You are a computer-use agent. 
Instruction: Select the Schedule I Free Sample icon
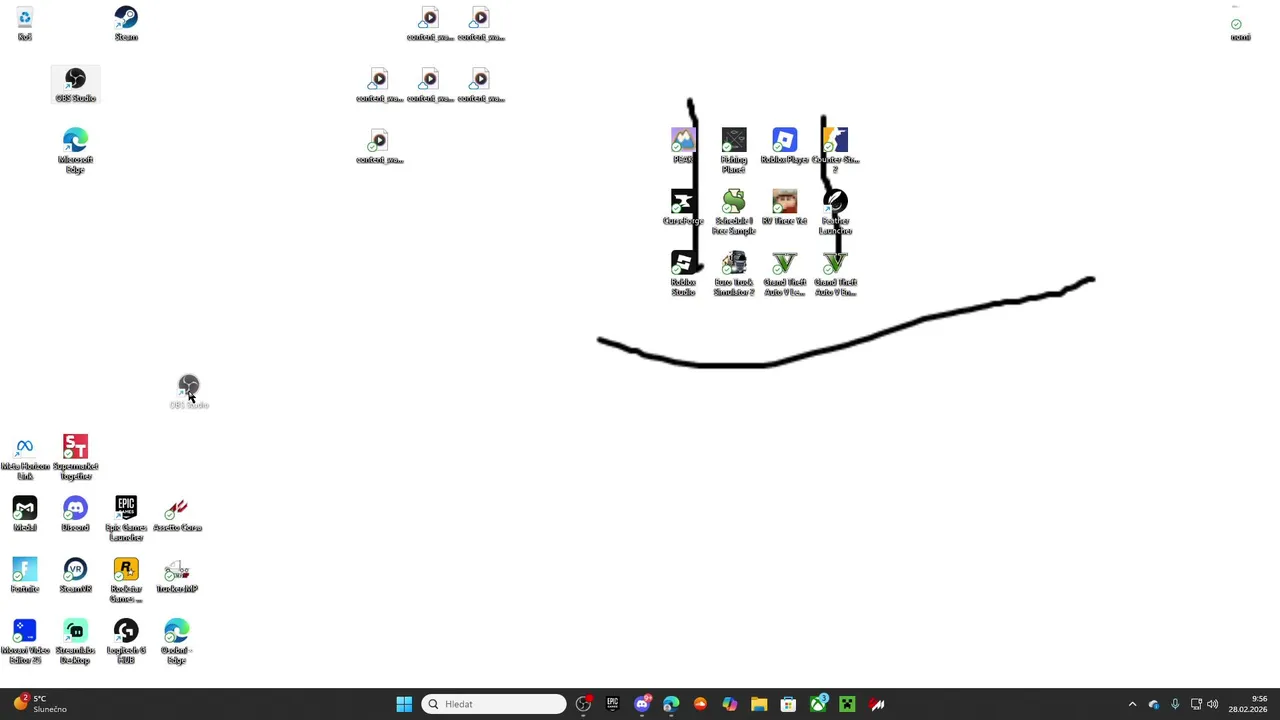pos(734,212)
